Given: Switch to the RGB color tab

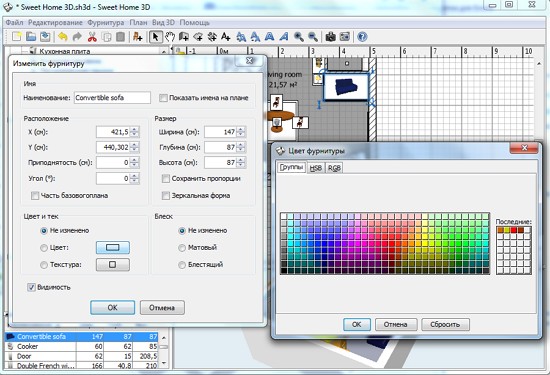Looking at the screenshot, I should [x=334, y=168].
